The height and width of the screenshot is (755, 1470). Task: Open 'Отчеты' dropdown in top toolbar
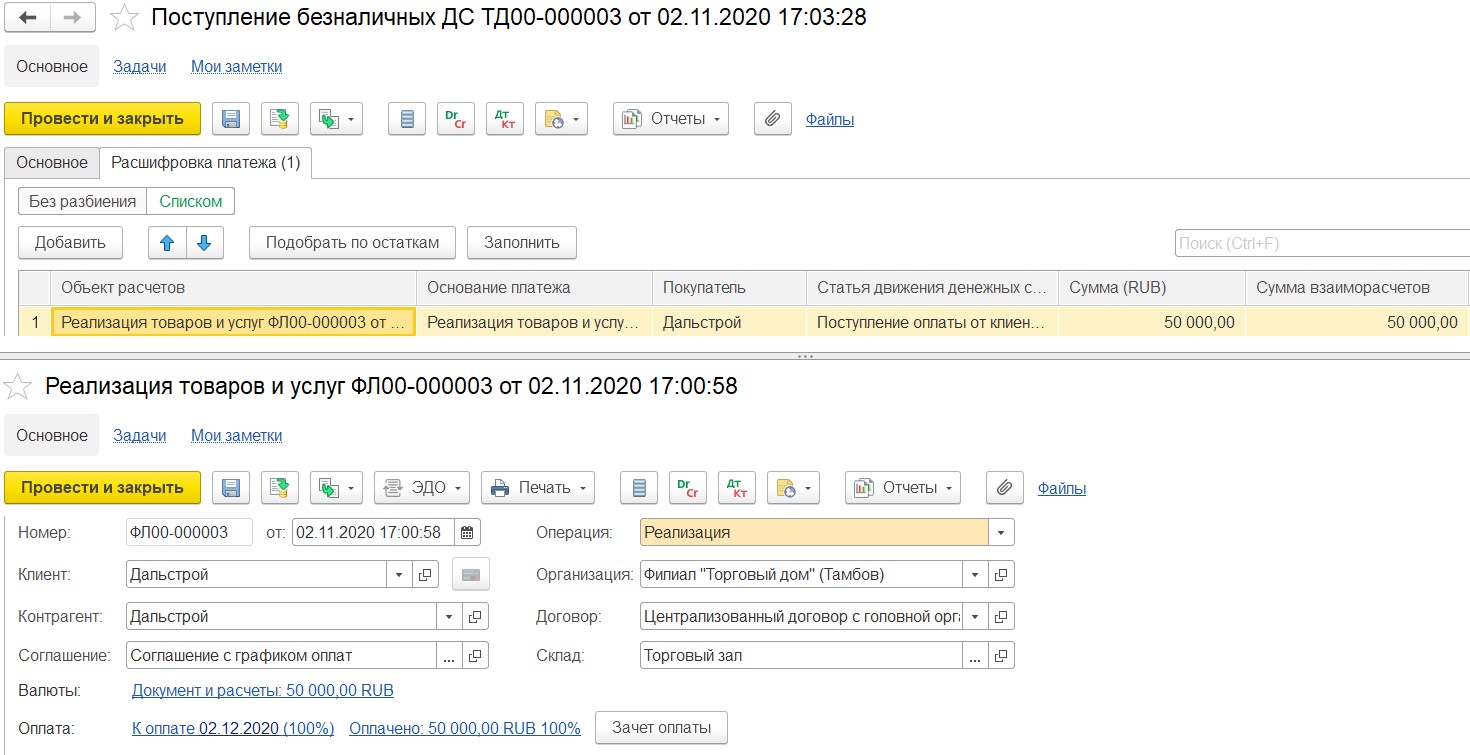point(670,119)
